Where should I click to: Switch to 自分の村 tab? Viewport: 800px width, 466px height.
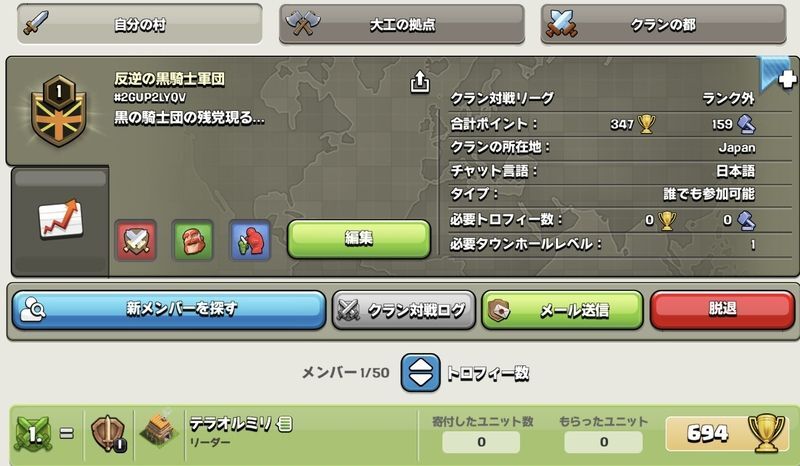pyautogui.click(x=139, y=24)
